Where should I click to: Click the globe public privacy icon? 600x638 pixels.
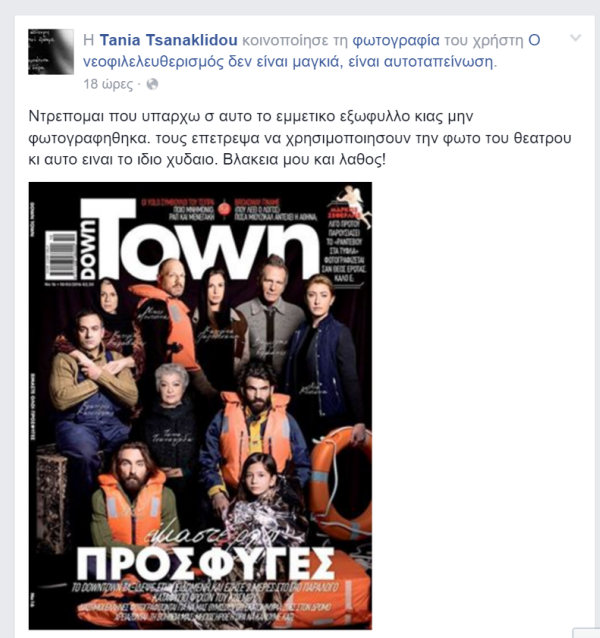point(152,84)
